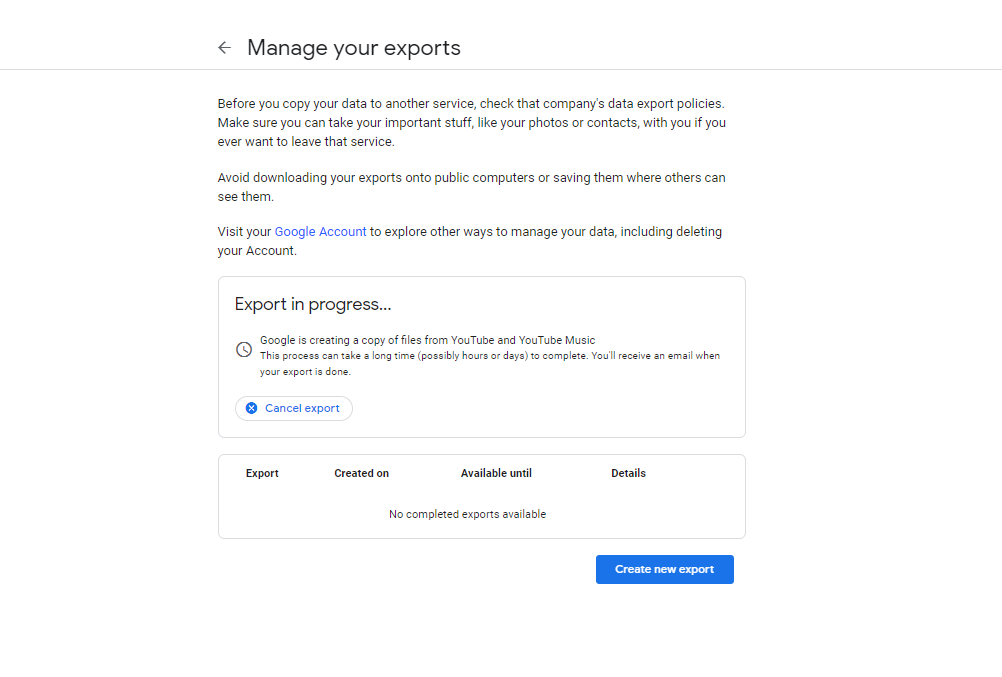Click the clock icon beside export status

point(244,349)
